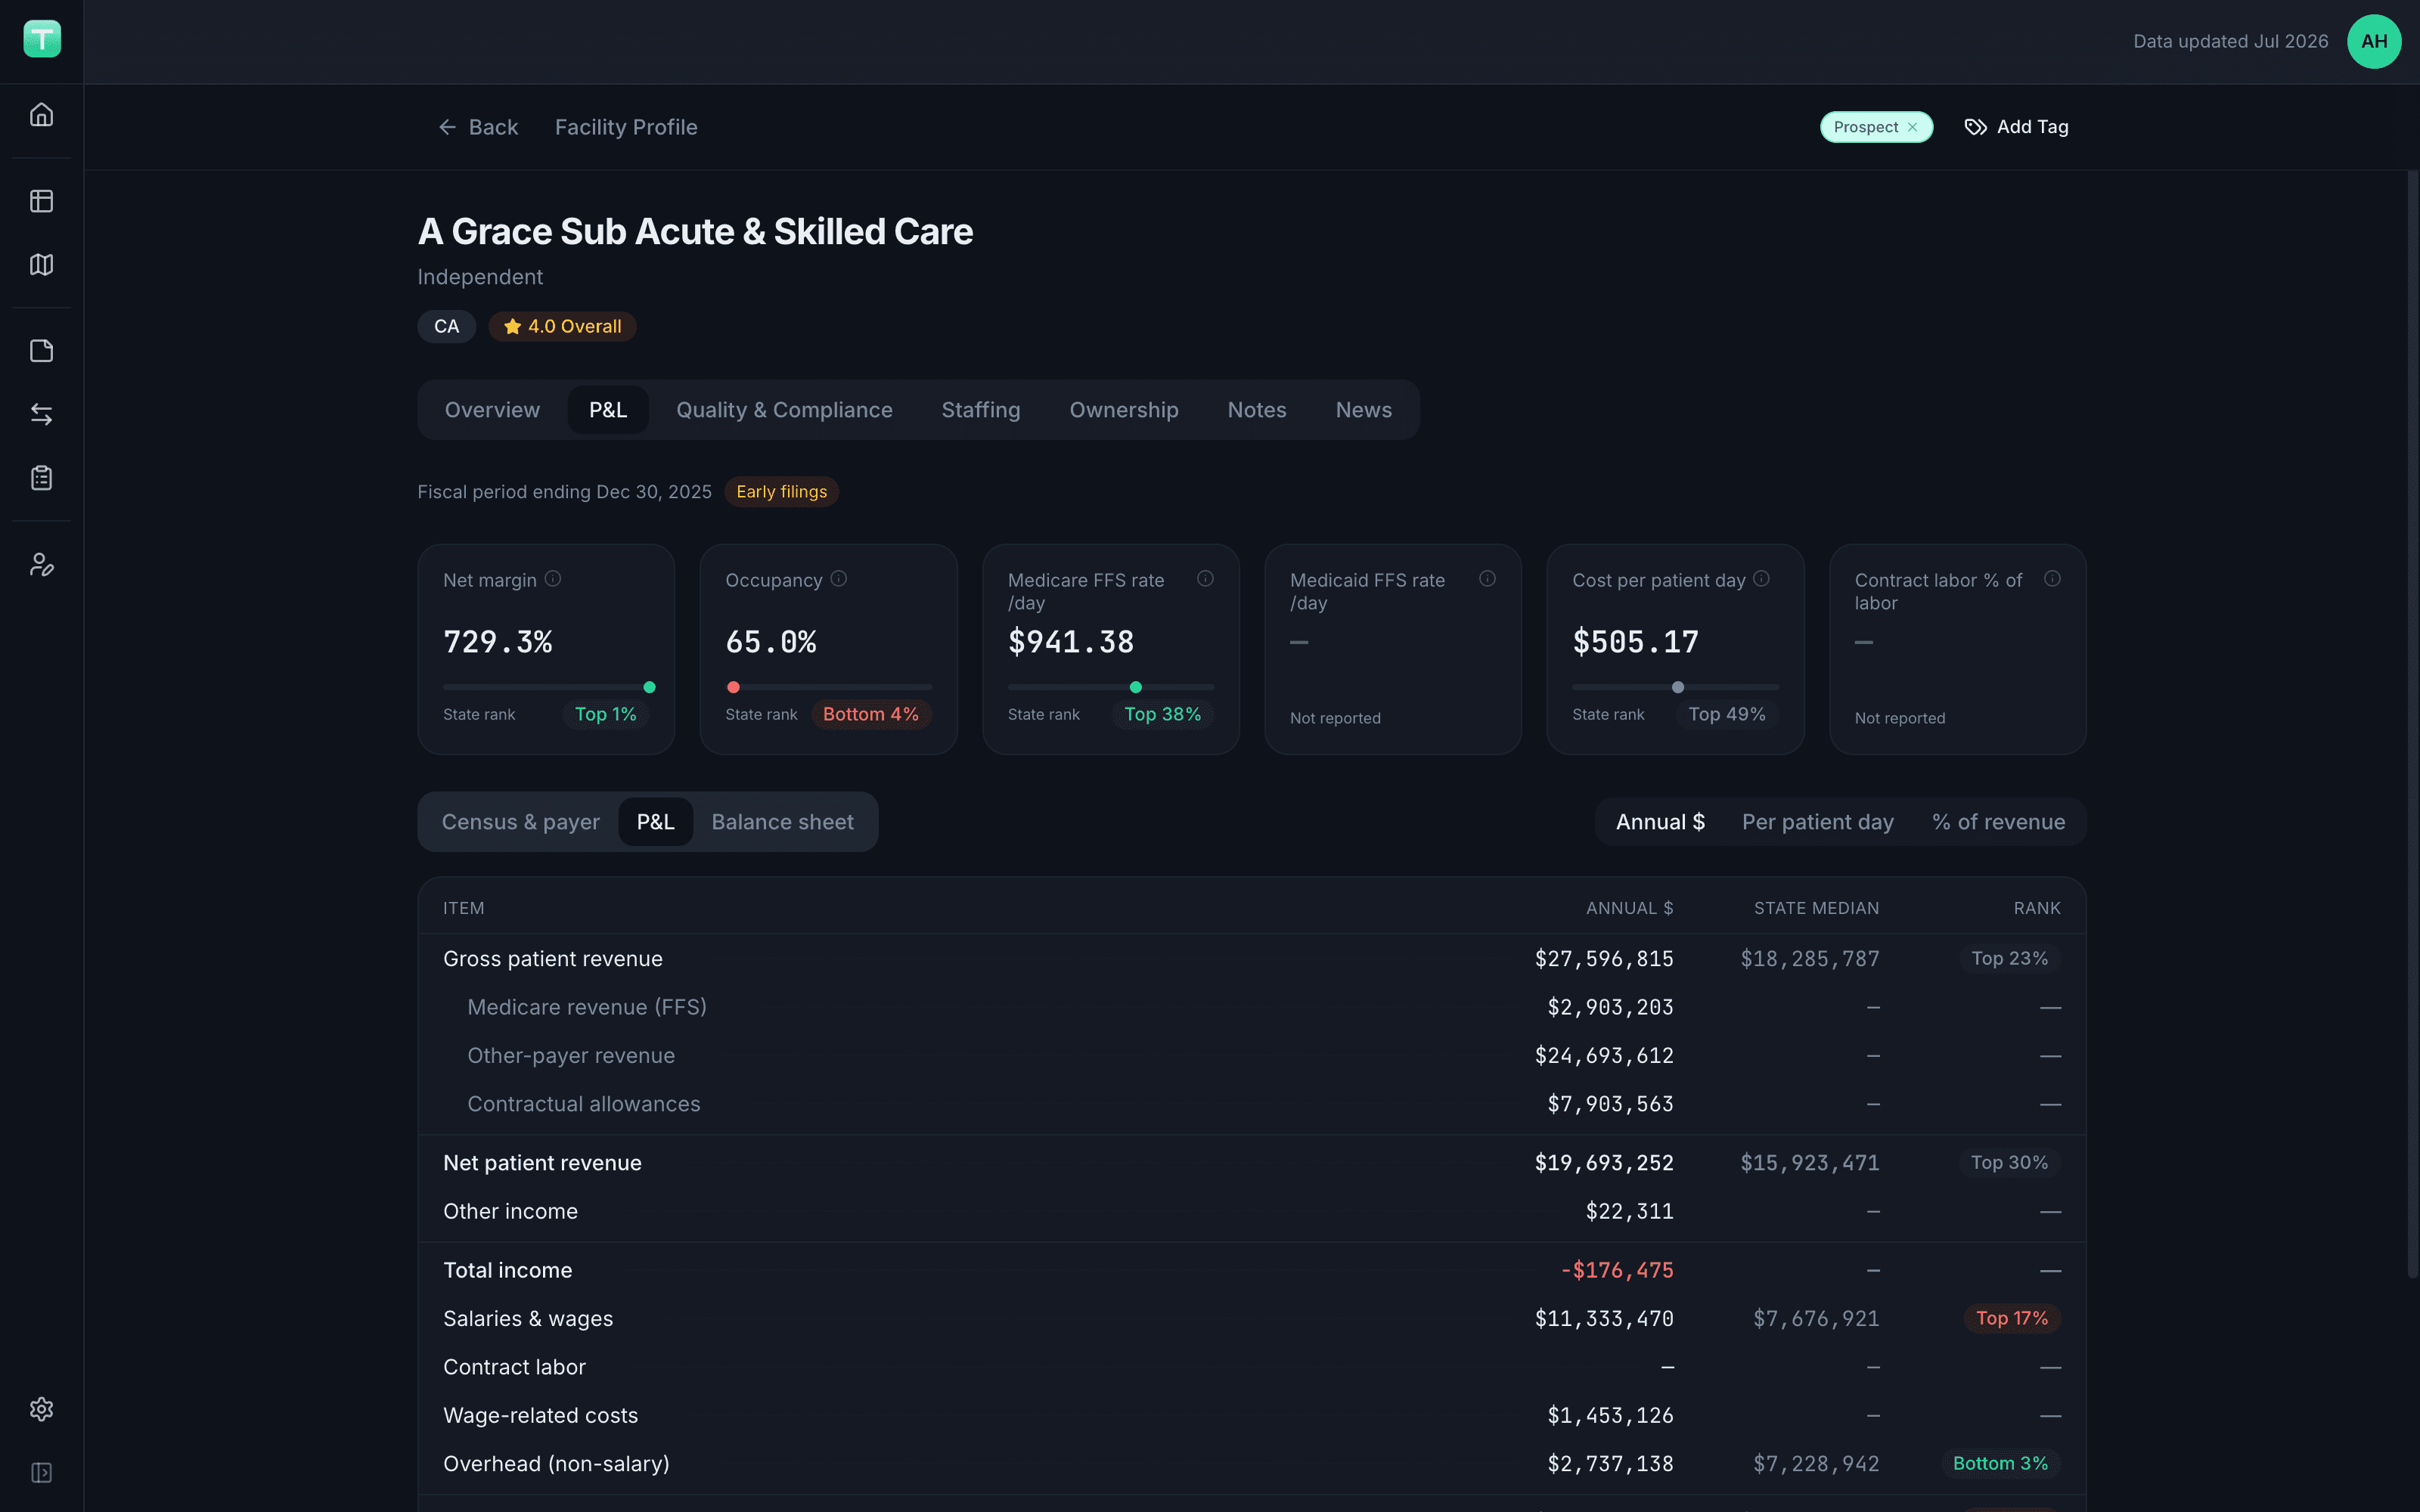The width and height of the screenshot is (2420, 1512).
Task: Select the P&L sub-tab
Action: tap(656, 822)
